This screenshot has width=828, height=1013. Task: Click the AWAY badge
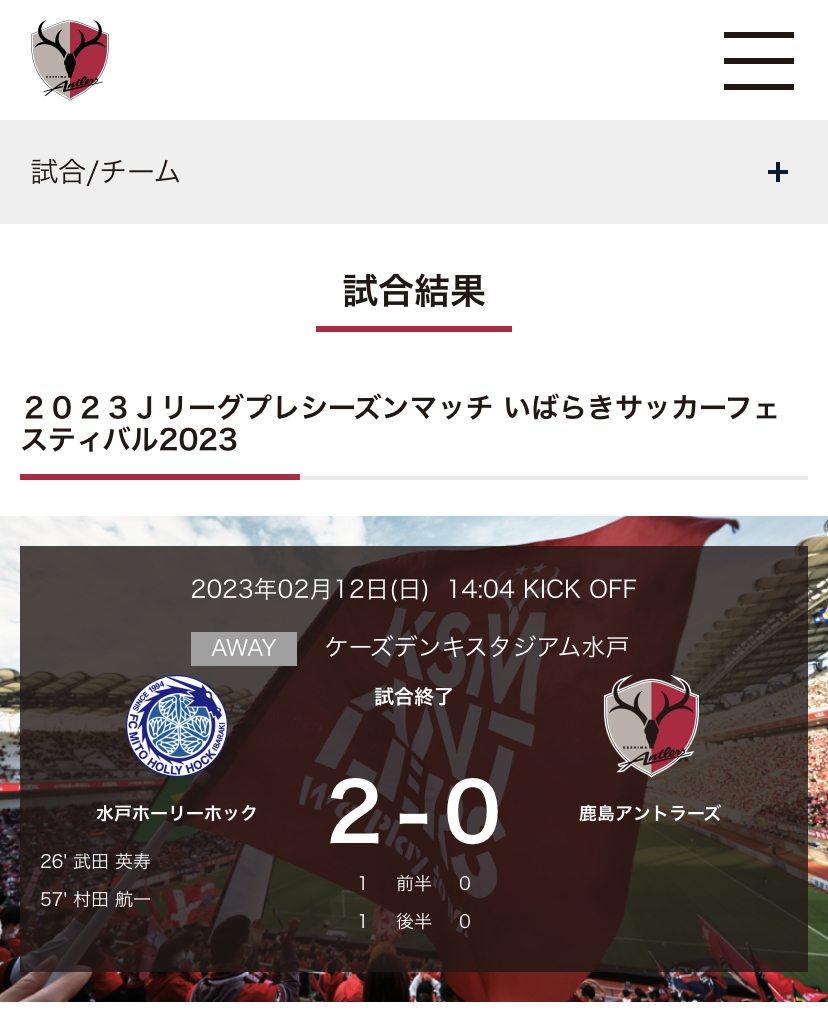tap(243, 648)
